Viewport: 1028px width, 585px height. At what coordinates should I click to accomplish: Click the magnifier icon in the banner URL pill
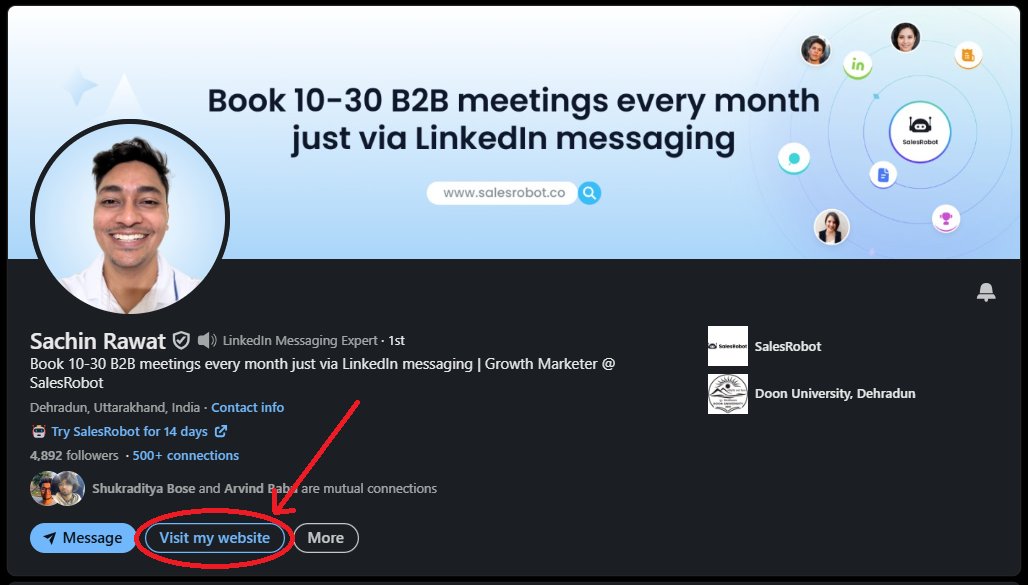(589, 192)
